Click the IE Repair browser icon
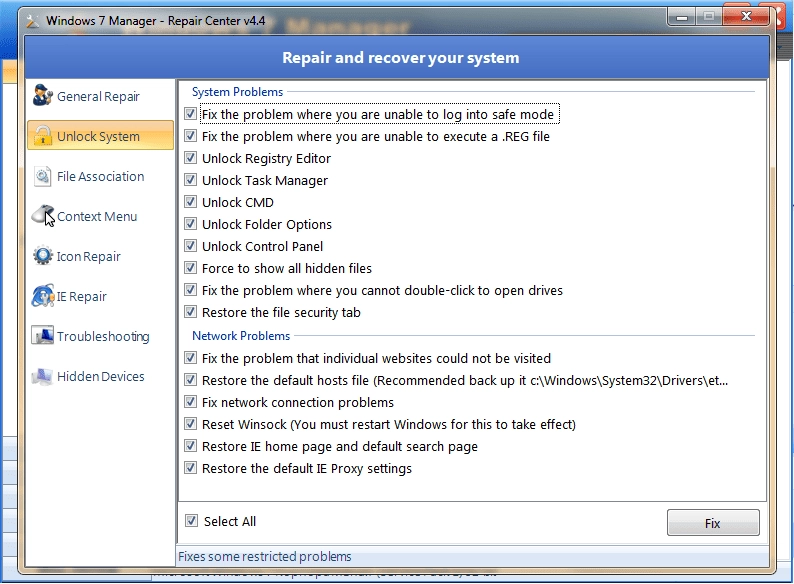The height and width of the screenshot is (584, 794). pyautogui.click(x=43, y=295)
